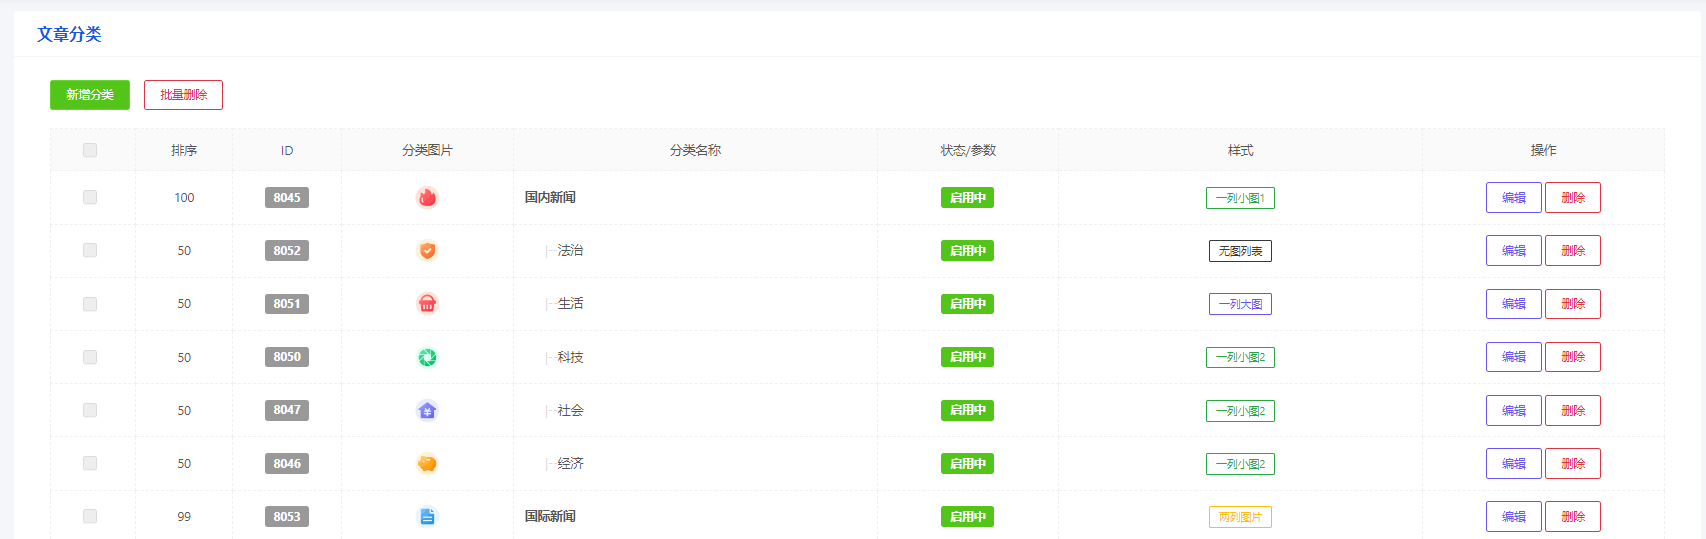Click the purple house icon for 社会

tap(427, 410)
